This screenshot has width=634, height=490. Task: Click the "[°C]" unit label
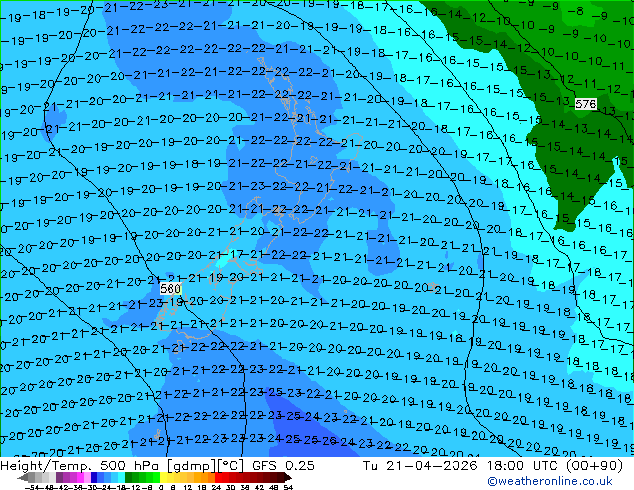point(230,466)
